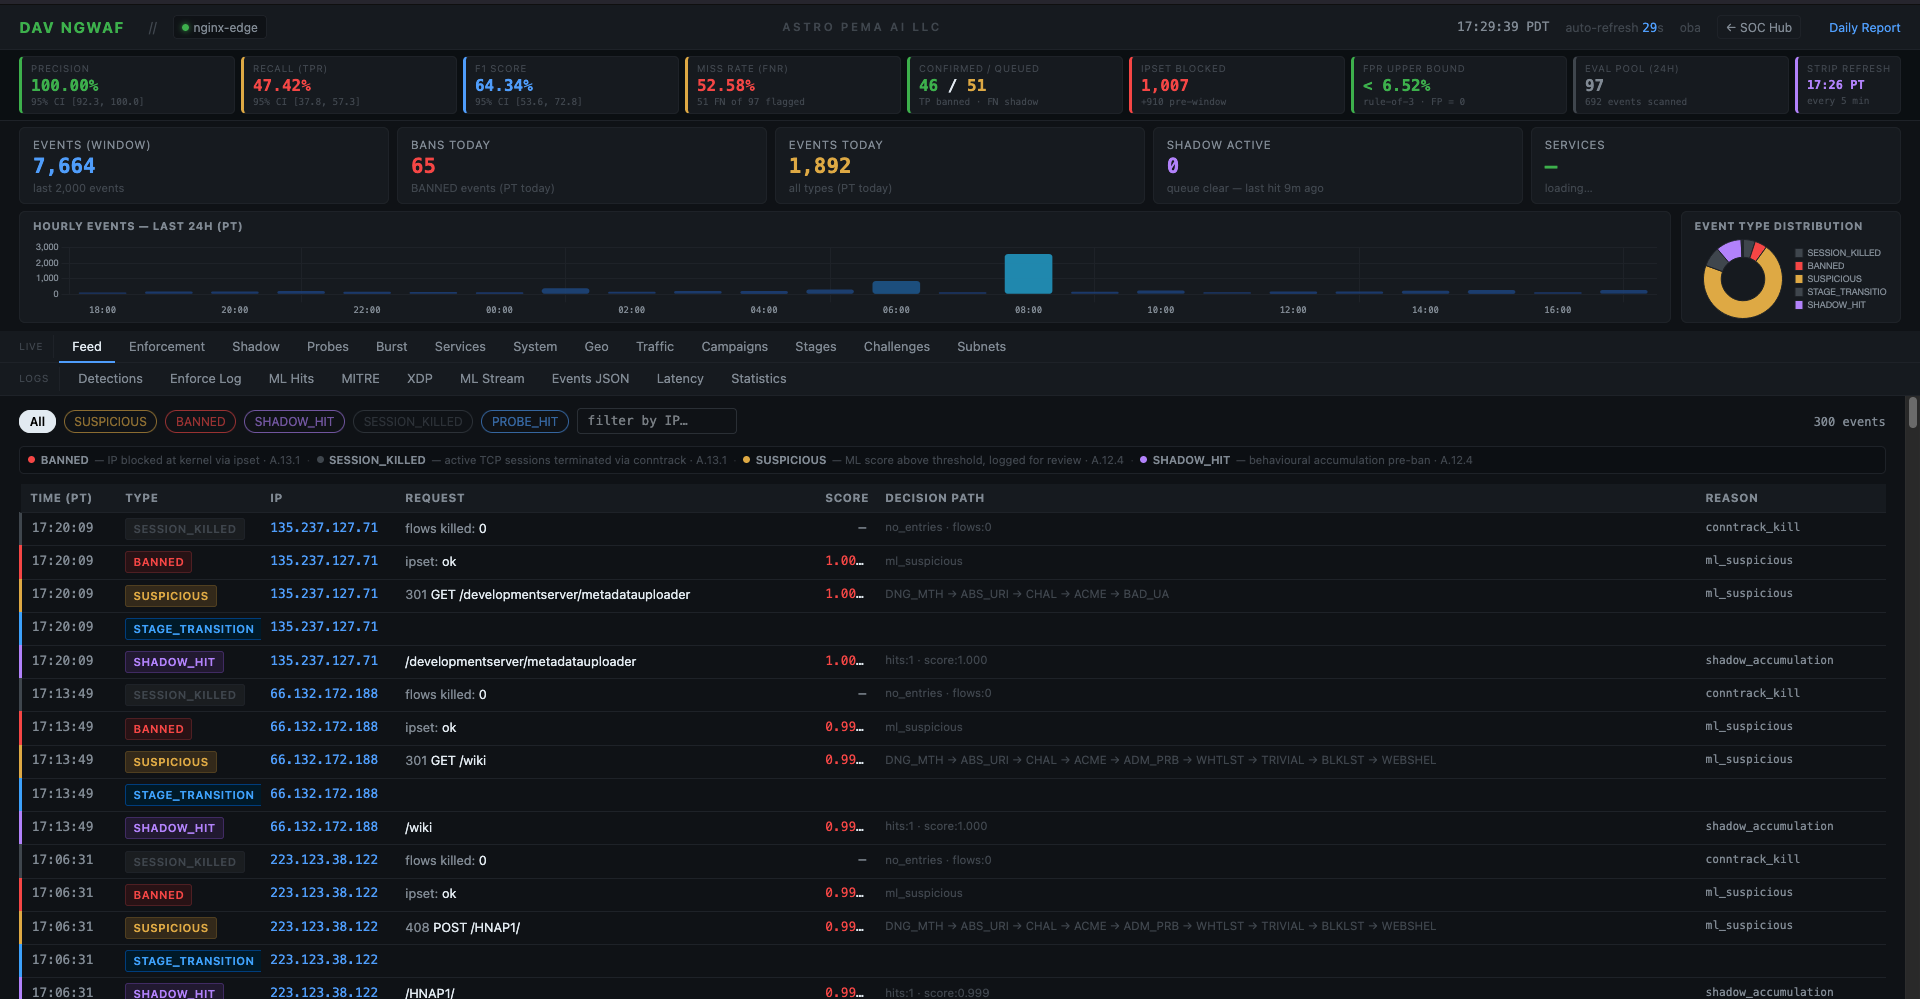The width and height of the screenshot is (1920, 999).
Task: Open the Latency log tab
Action: (x=680, y=379)
